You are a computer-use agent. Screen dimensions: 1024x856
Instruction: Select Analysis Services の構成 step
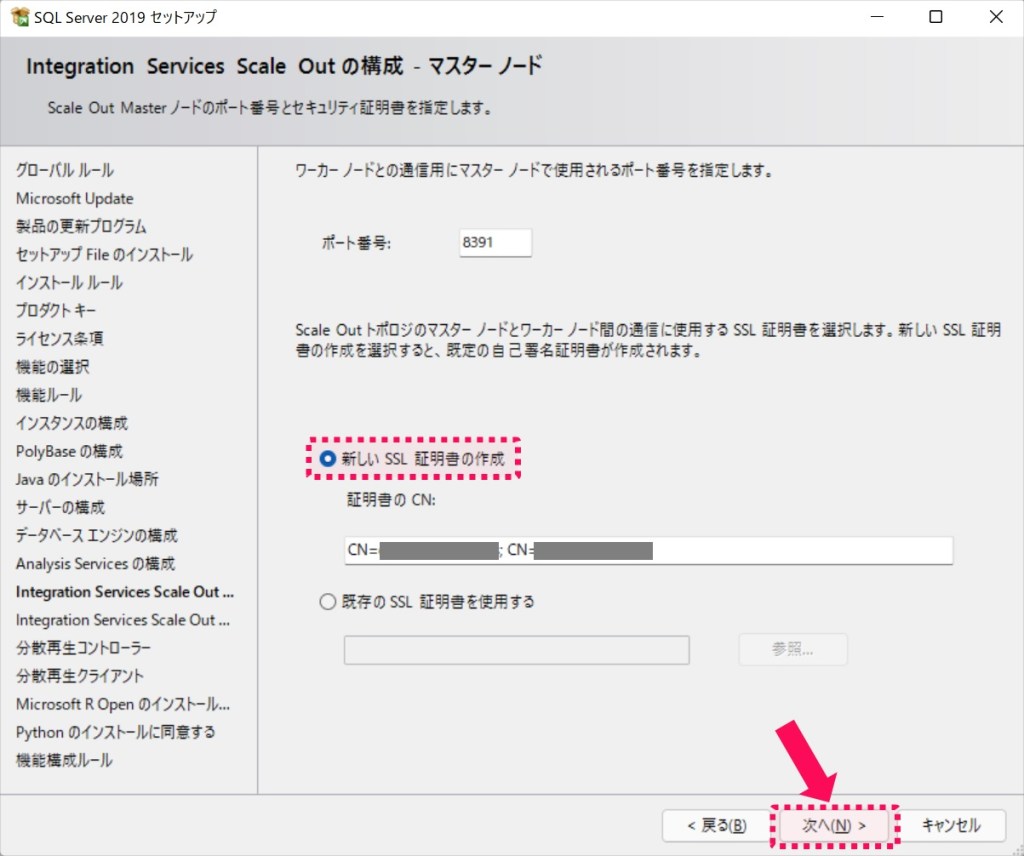(95, 563)
